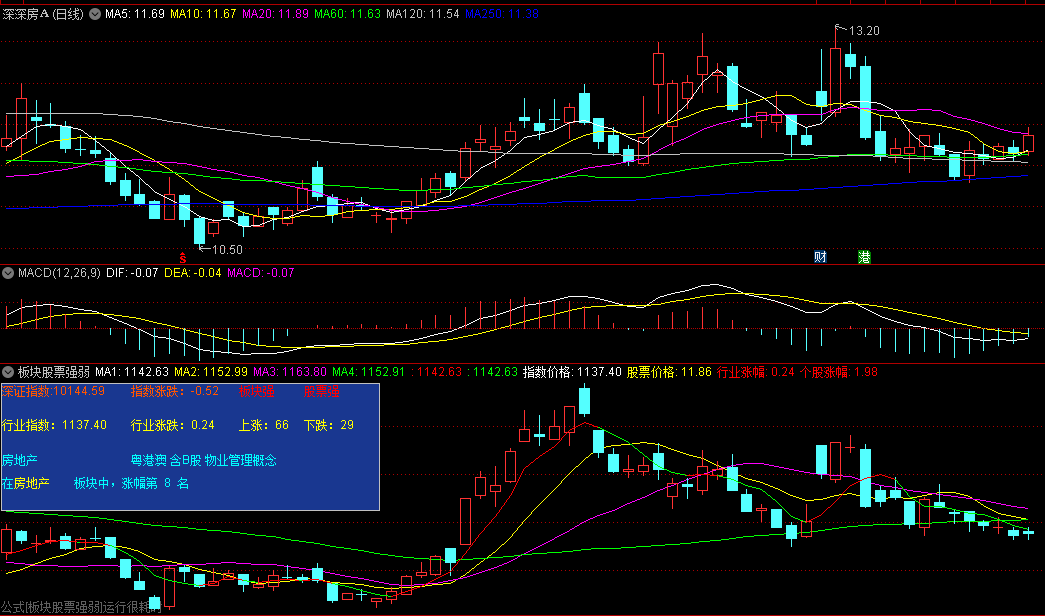This screenshot has height=616, width=1045.
Task: Click the MA3: 1163.80 label
Action: click(290, 372)
